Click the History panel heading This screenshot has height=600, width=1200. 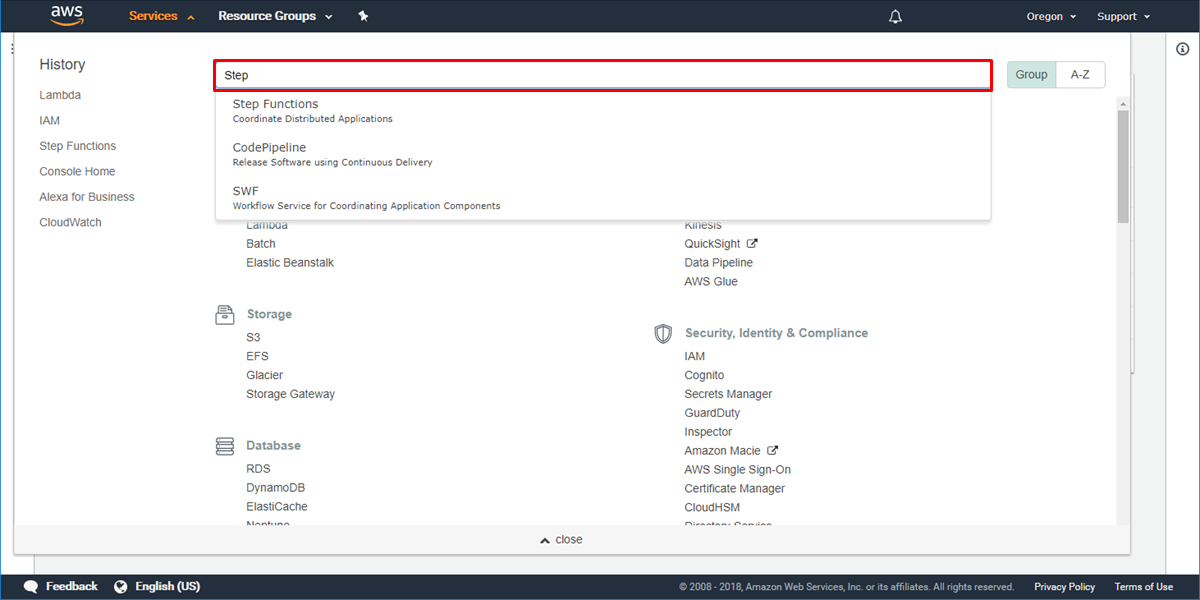pos(62,64)
